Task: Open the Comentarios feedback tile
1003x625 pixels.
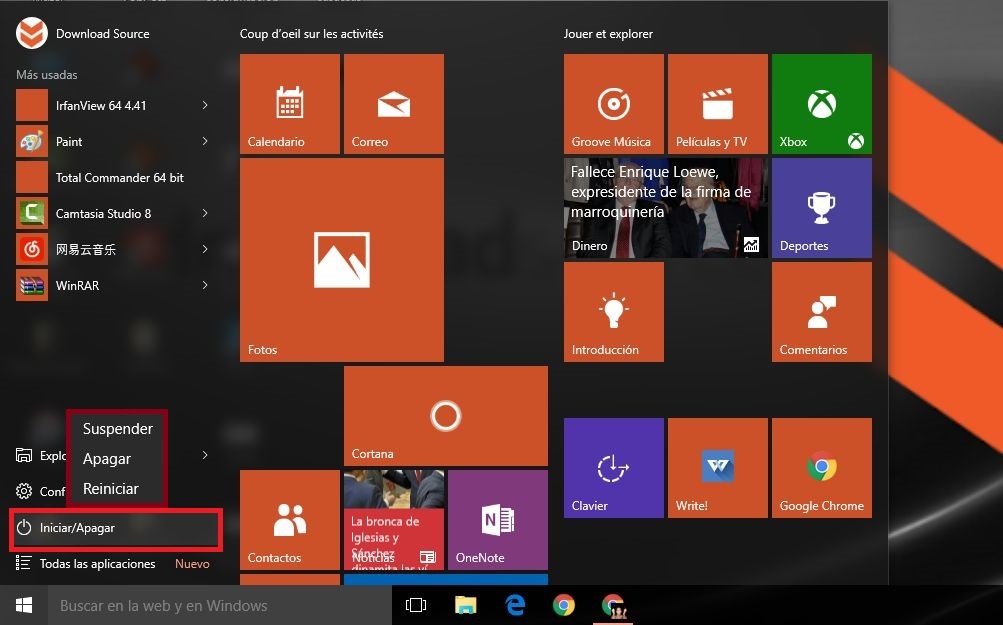Action: point(822,312)
